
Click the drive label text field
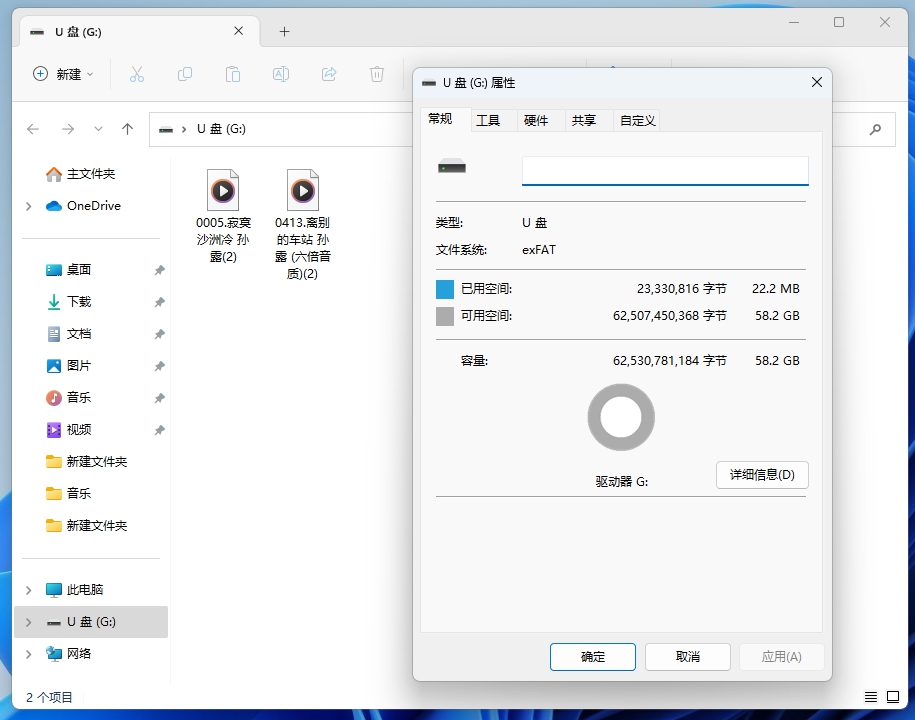tap(665, 170)
